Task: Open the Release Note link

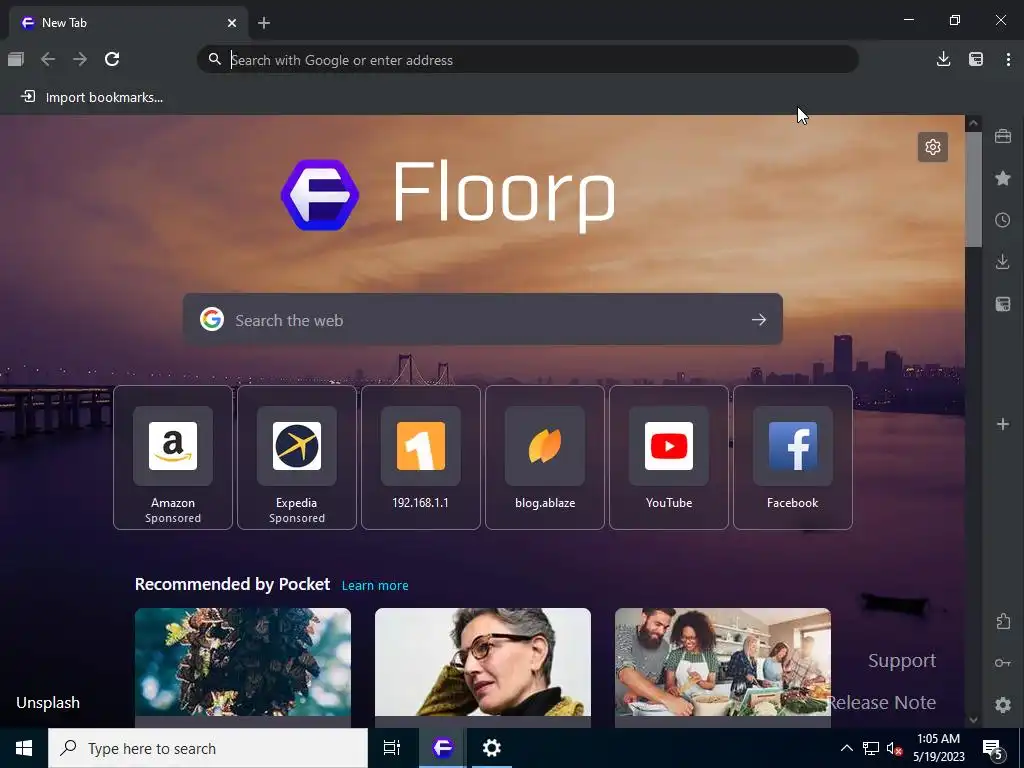Action: (x=882, y=703)
